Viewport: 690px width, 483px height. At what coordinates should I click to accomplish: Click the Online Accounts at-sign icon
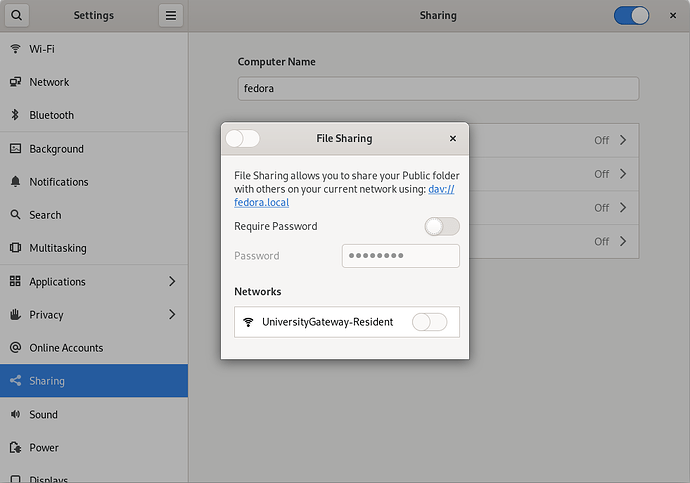(15, 348)
